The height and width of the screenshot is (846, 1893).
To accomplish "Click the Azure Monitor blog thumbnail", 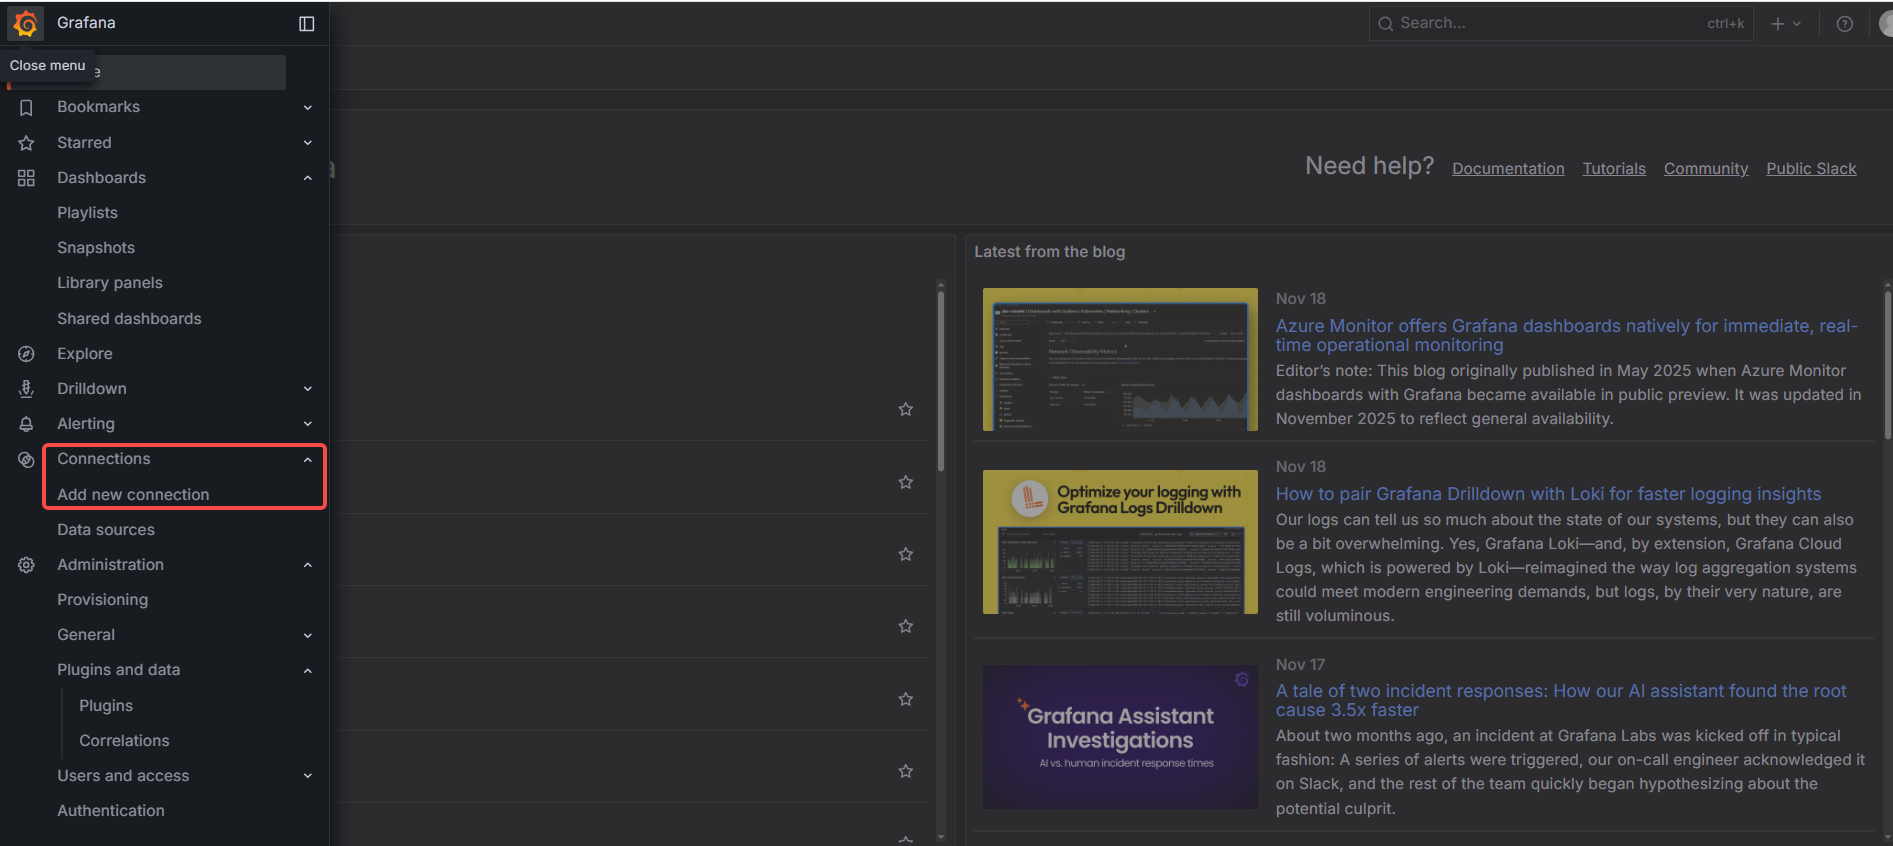I will click(1120, 360).
